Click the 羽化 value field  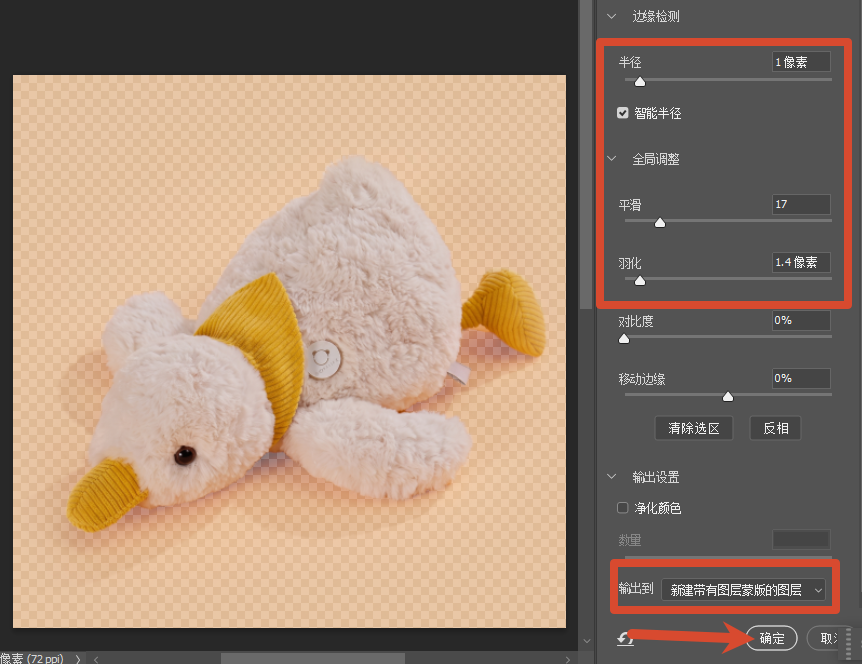pos(801,262)
